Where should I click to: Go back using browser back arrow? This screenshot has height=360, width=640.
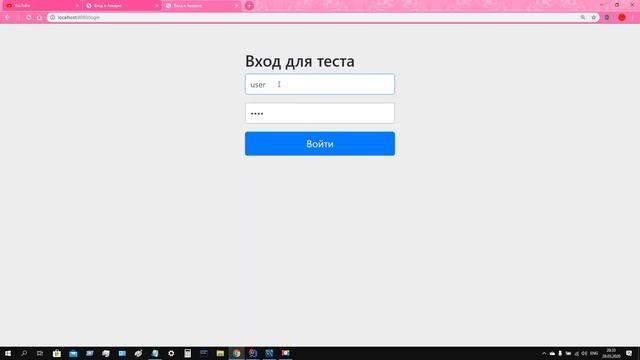(7, 18)
